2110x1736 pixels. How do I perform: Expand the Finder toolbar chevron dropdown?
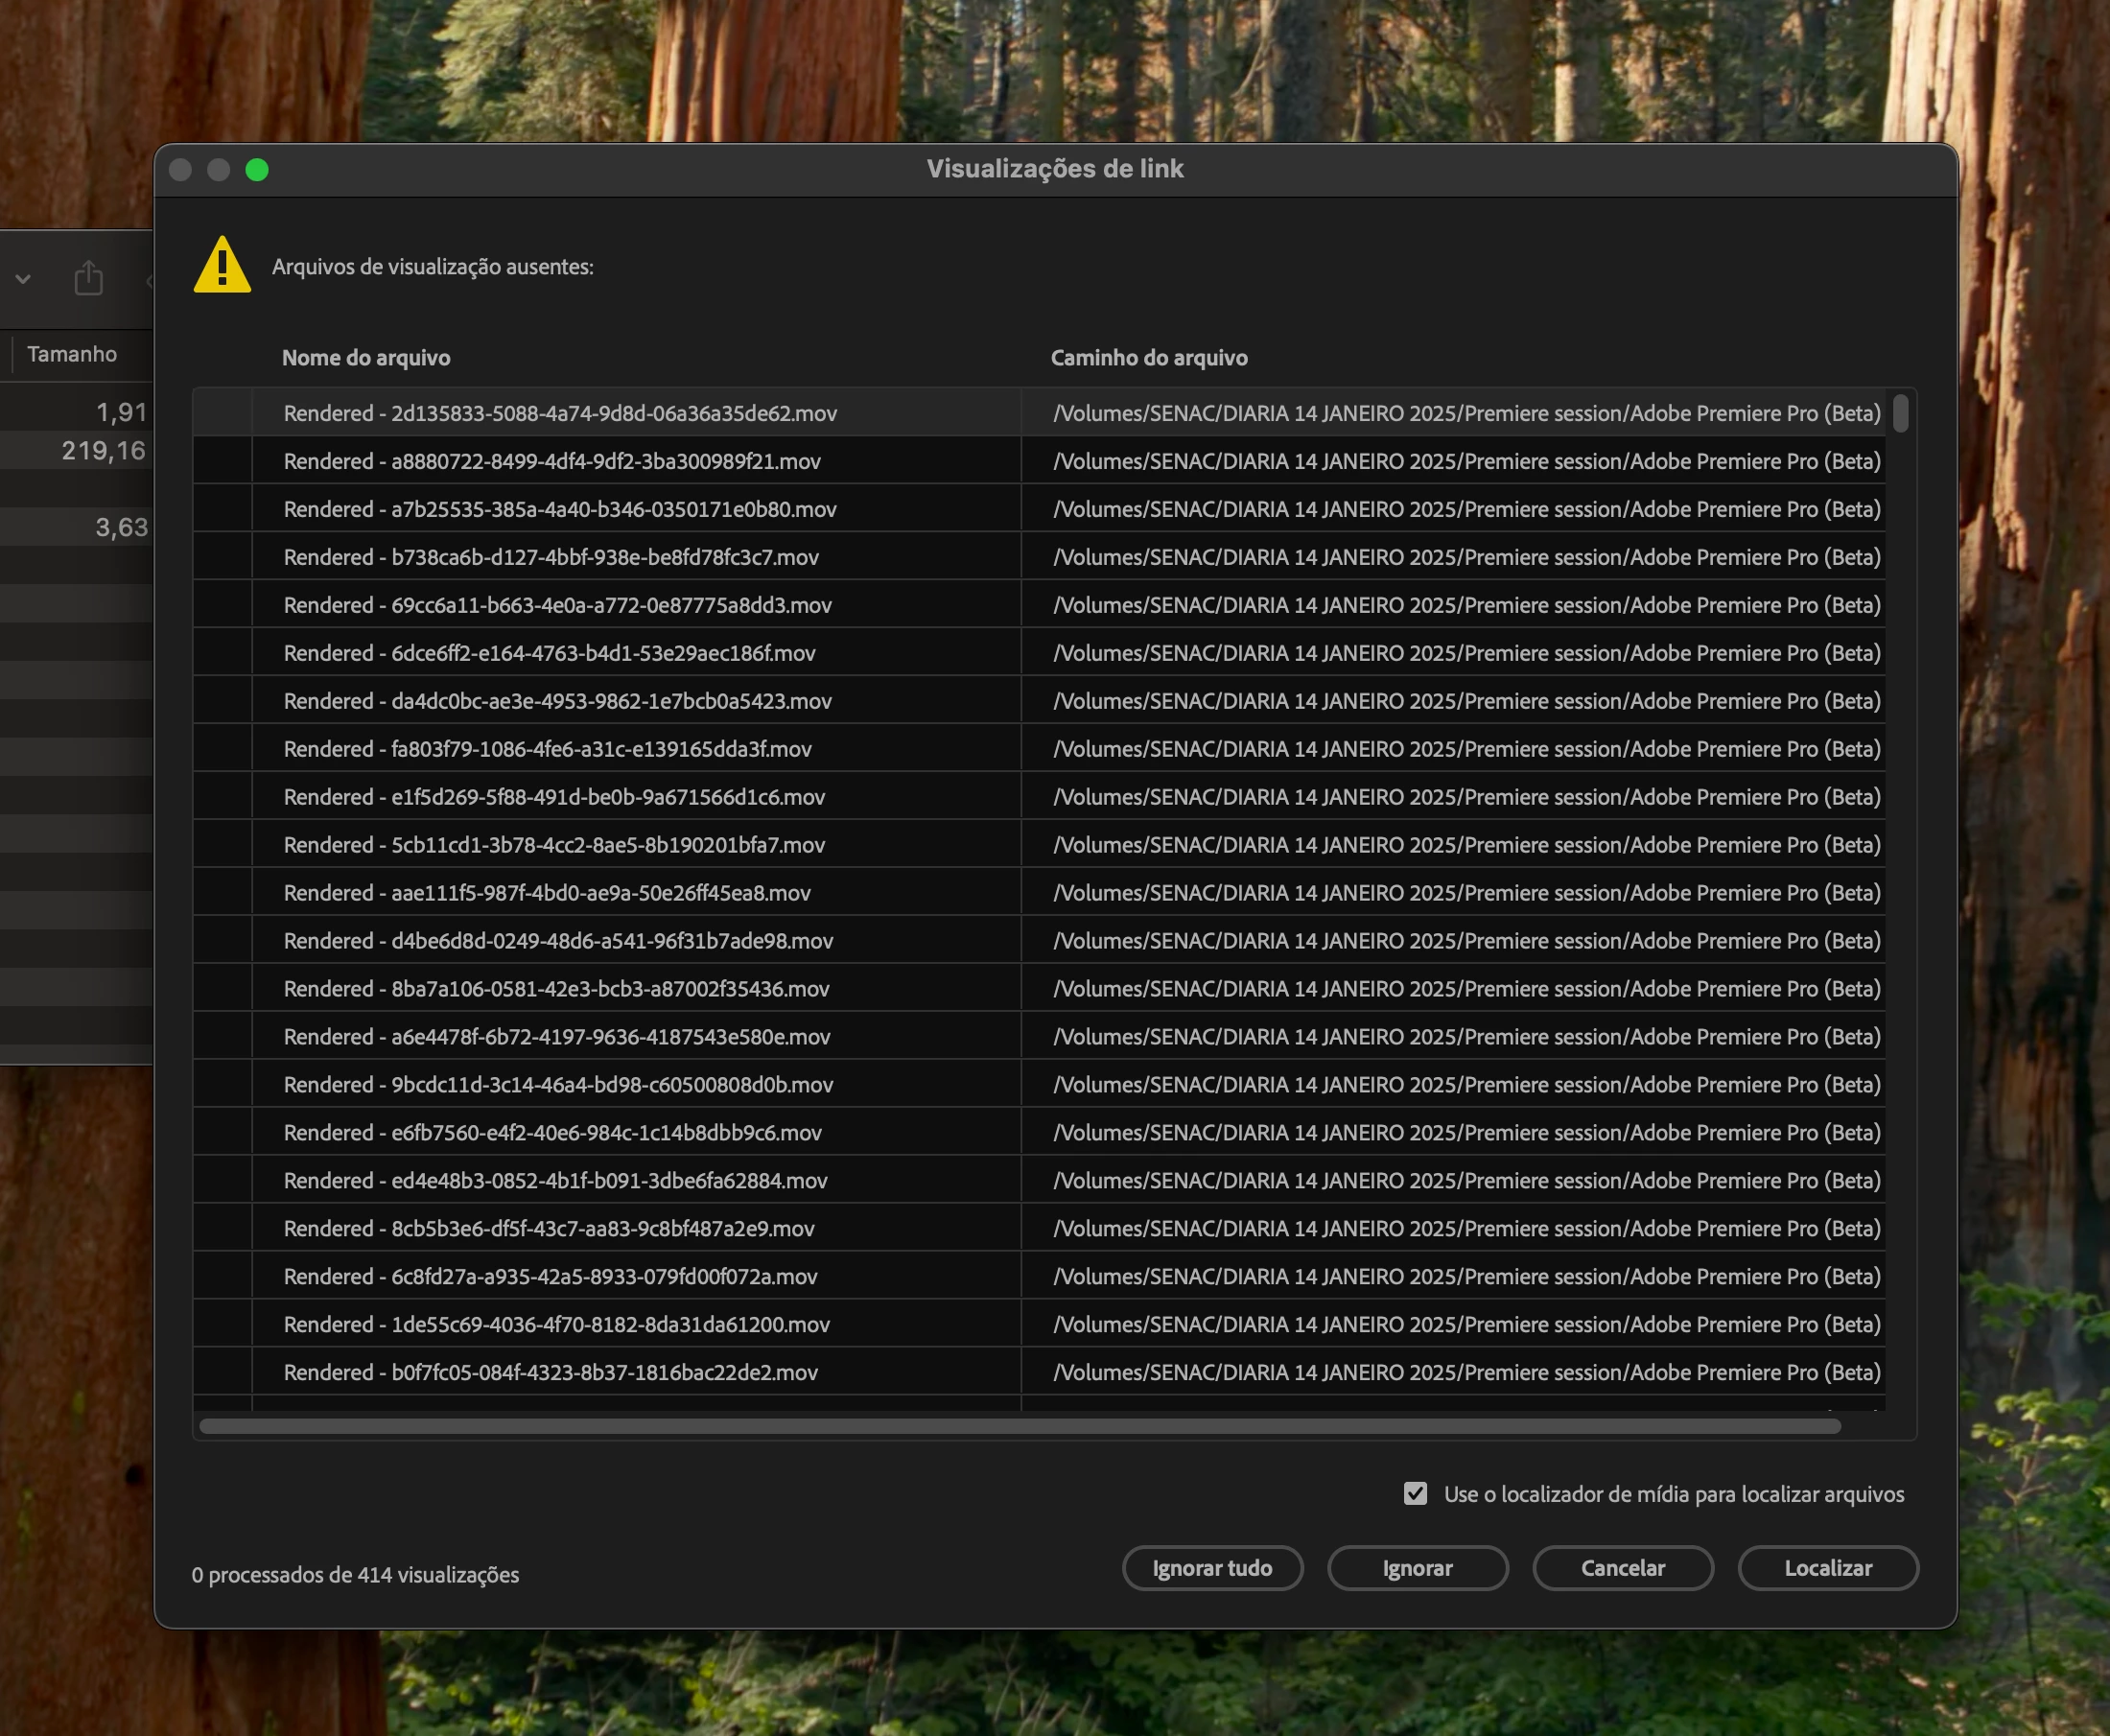[23, 280]
